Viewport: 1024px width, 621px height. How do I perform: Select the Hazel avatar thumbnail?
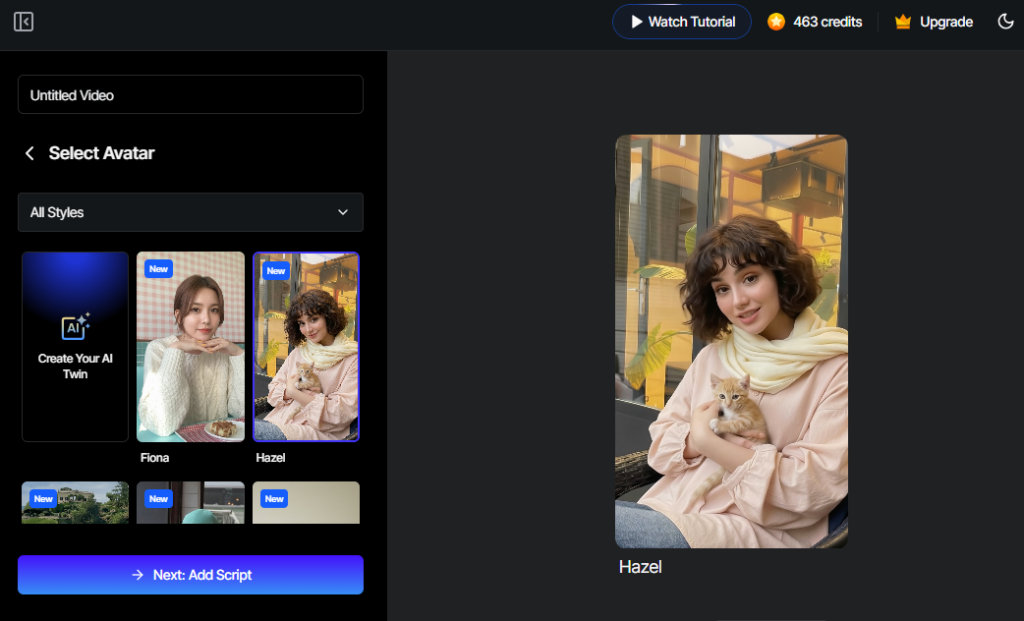pyautogui.click(x=306, y=346)
